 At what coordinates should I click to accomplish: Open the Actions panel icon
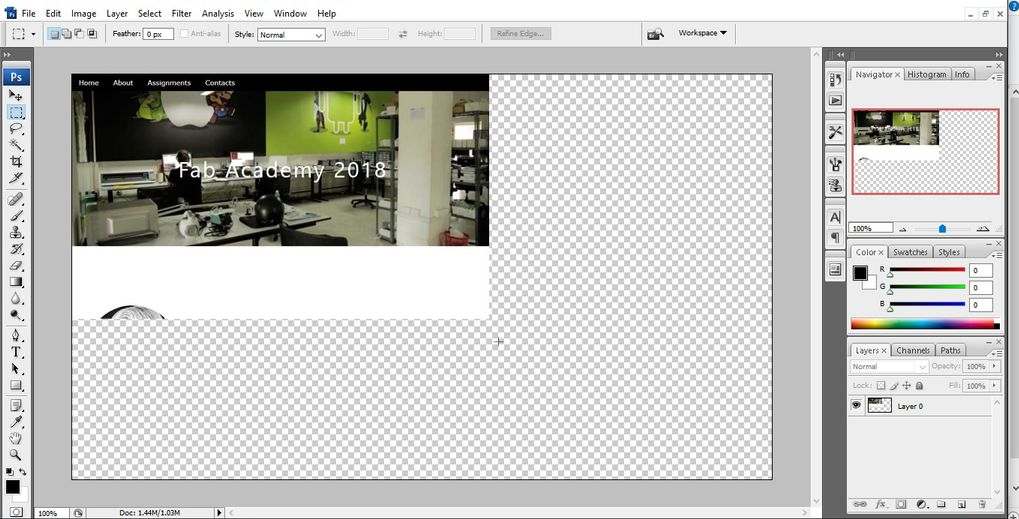coord(836,101)
